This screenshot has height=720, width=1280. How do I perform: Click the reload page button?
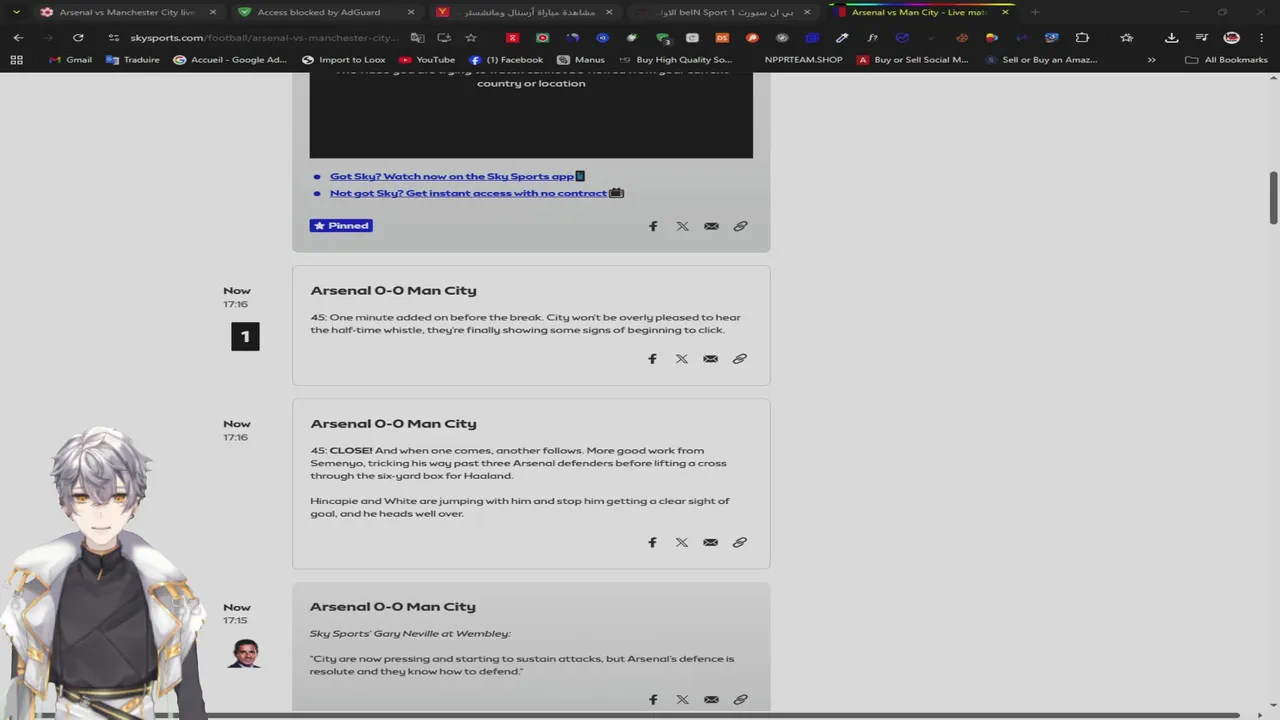point(78,38)
